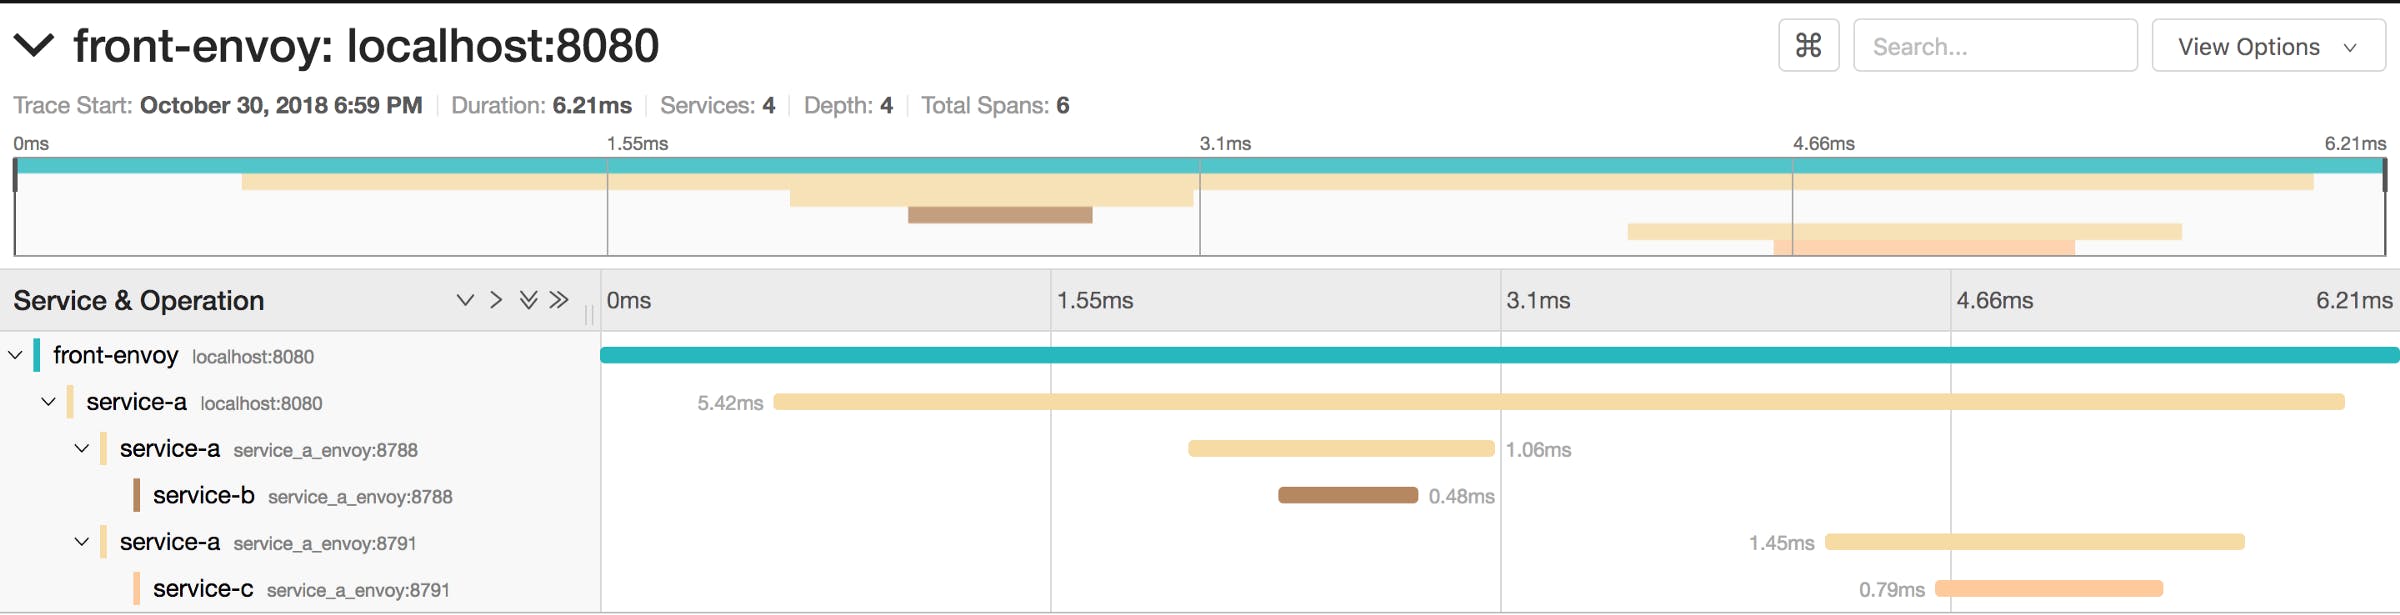
Task: Open the View Options dropdown
Action: (2268, 46)
